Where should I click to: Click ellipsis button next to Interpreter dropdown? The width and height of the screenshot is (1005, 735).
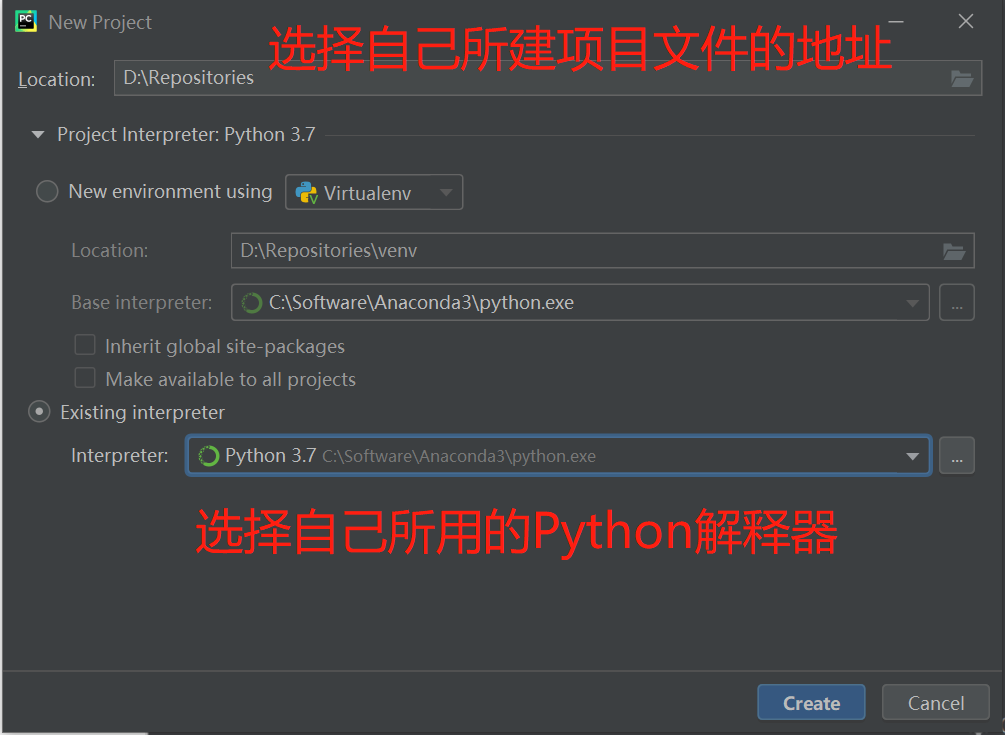click(x=956, y=456)
